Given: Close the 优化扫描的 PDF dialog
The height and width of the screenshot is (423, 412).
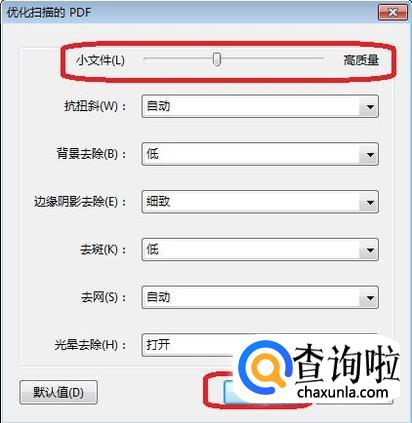Looking at the screenshot, I should point(393,13).
